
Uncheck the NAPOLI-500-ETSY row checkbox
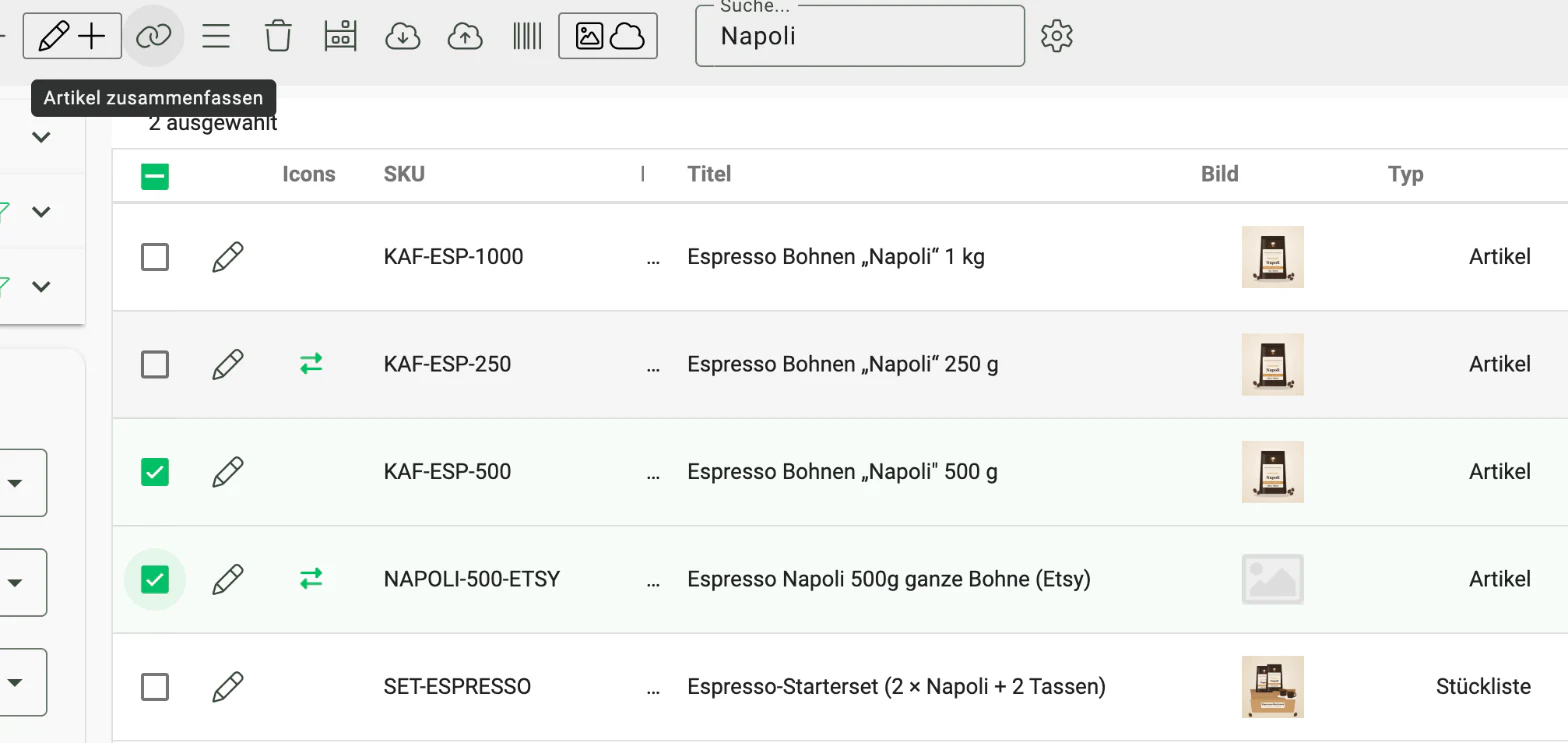pos(155,579)
